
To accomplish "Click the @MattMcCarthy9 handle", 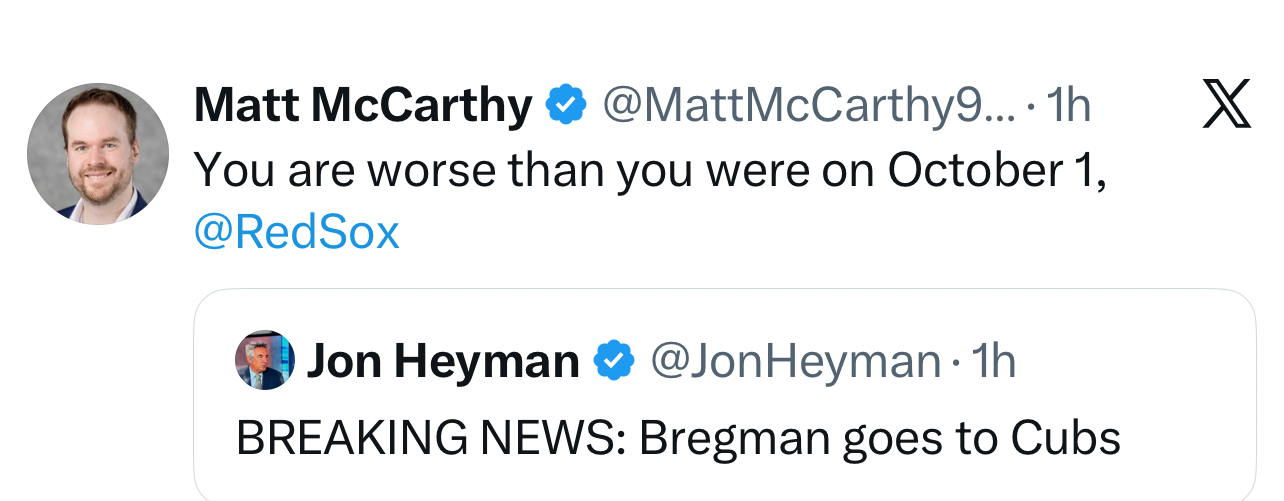I will [808, 104].
